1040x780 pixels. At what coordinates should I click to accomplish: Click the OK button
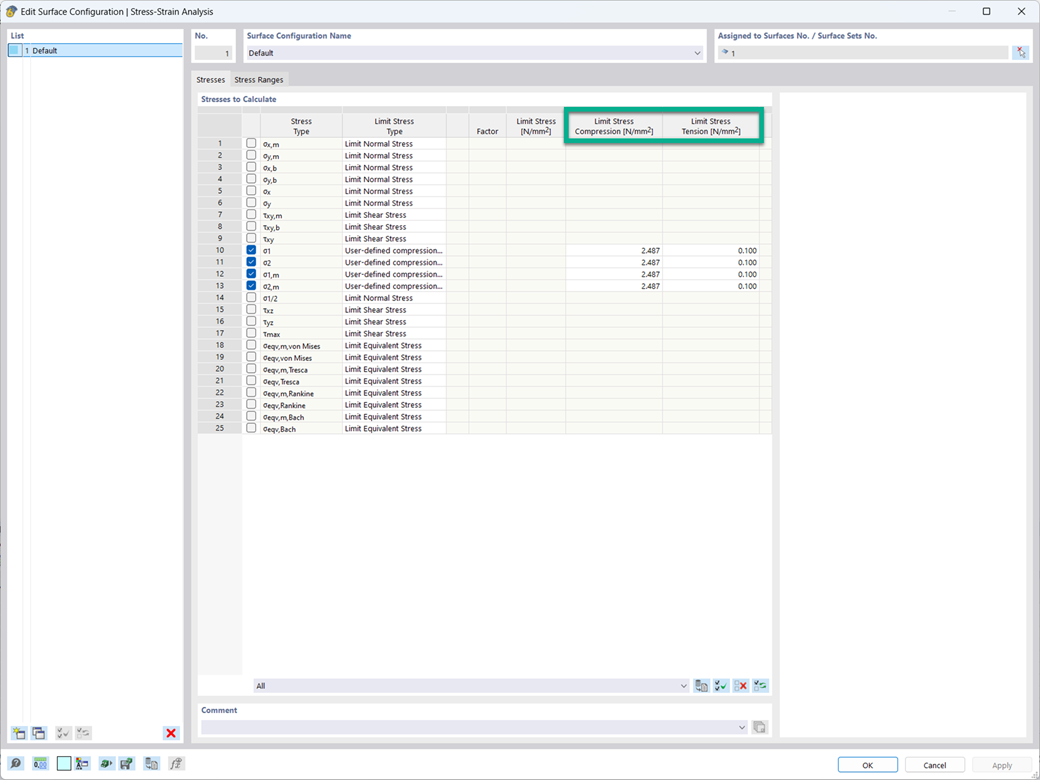868,765
